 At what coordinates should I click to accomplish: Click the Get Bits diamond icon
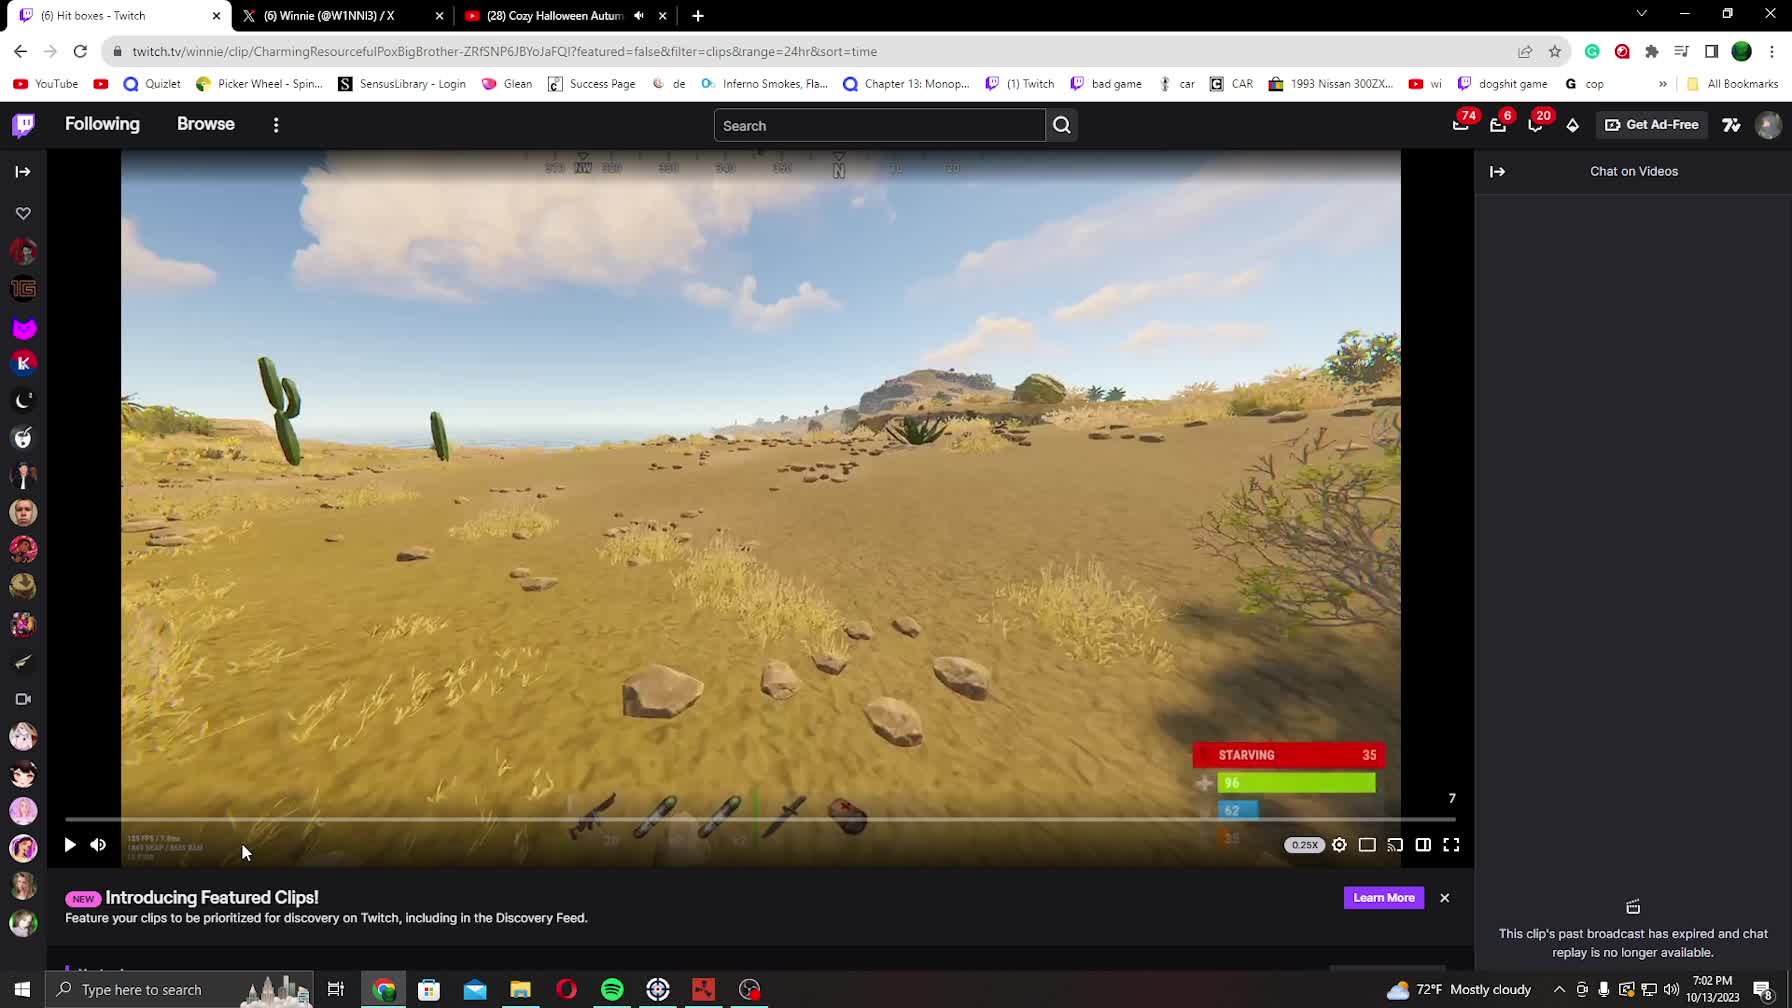pos(1573,125)
